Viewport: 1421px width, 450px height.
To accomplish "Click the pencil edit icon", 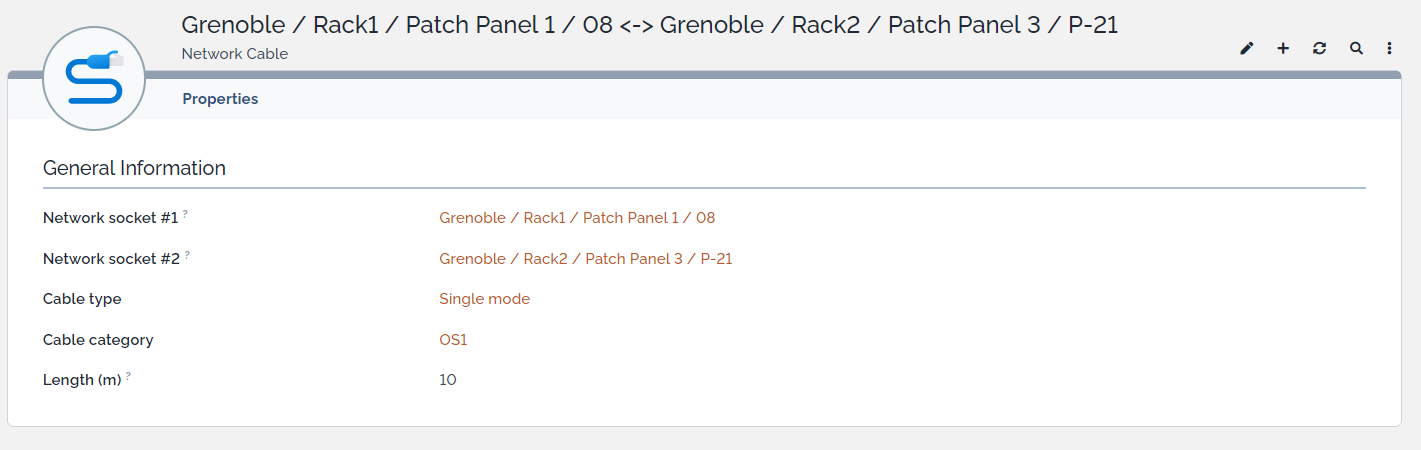I will [1246, 48].
